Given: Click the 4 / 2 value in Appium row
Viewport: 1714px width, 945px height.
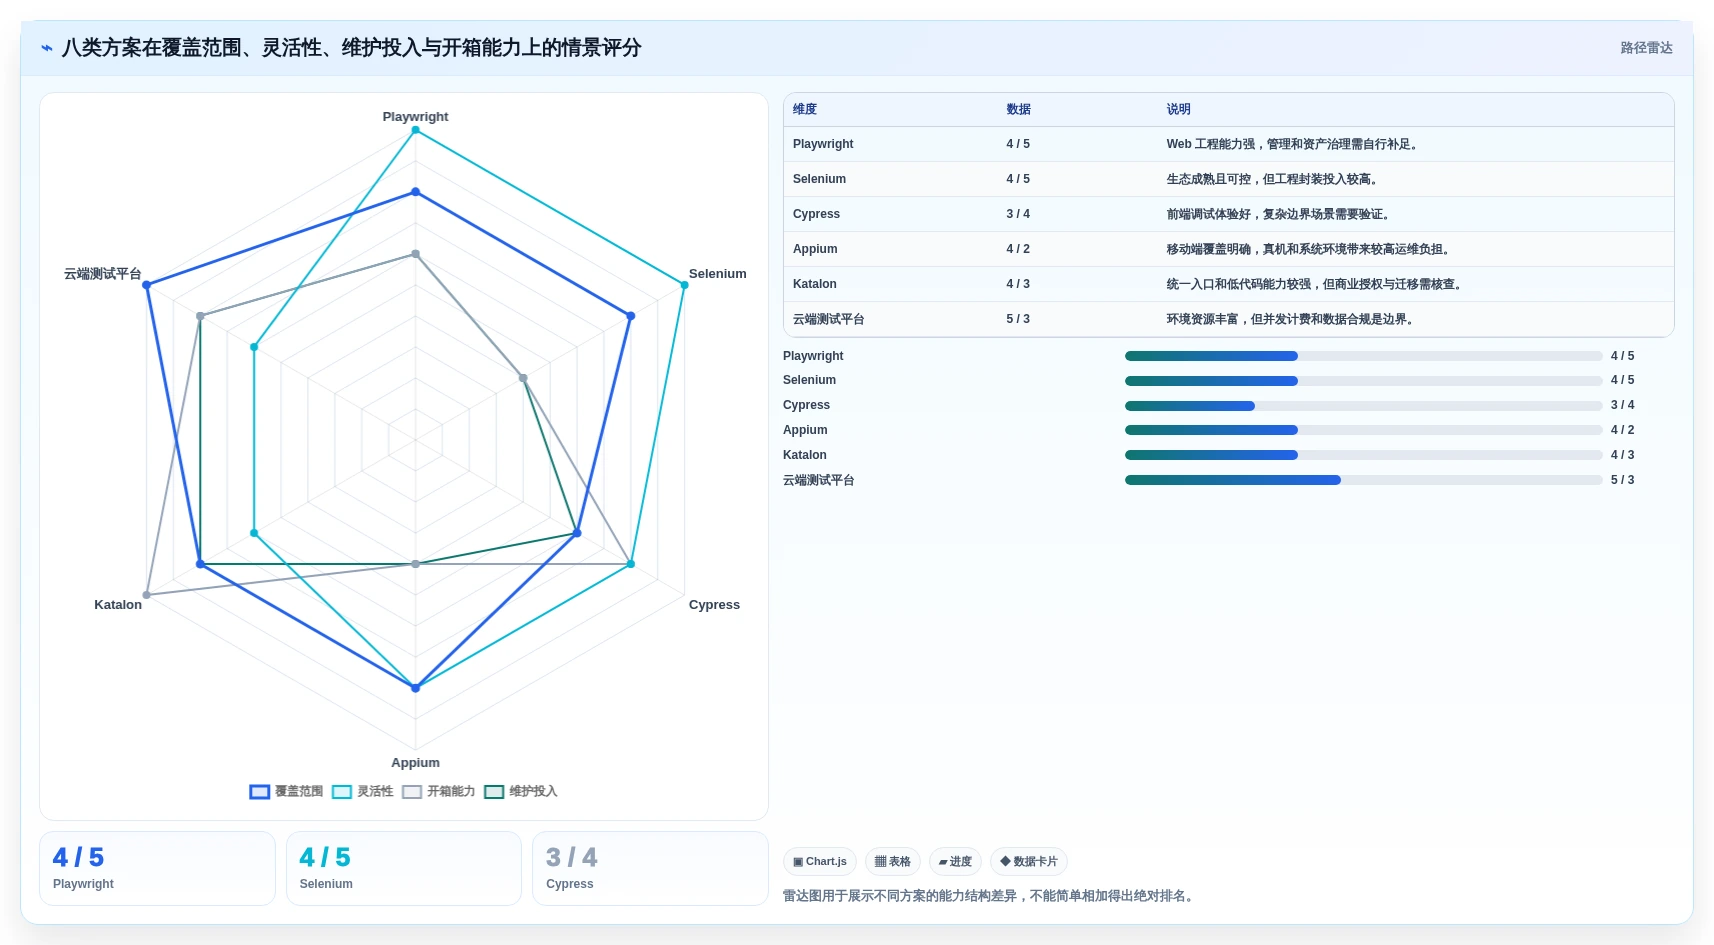Looking at the screenshot, I should 1018,249.
